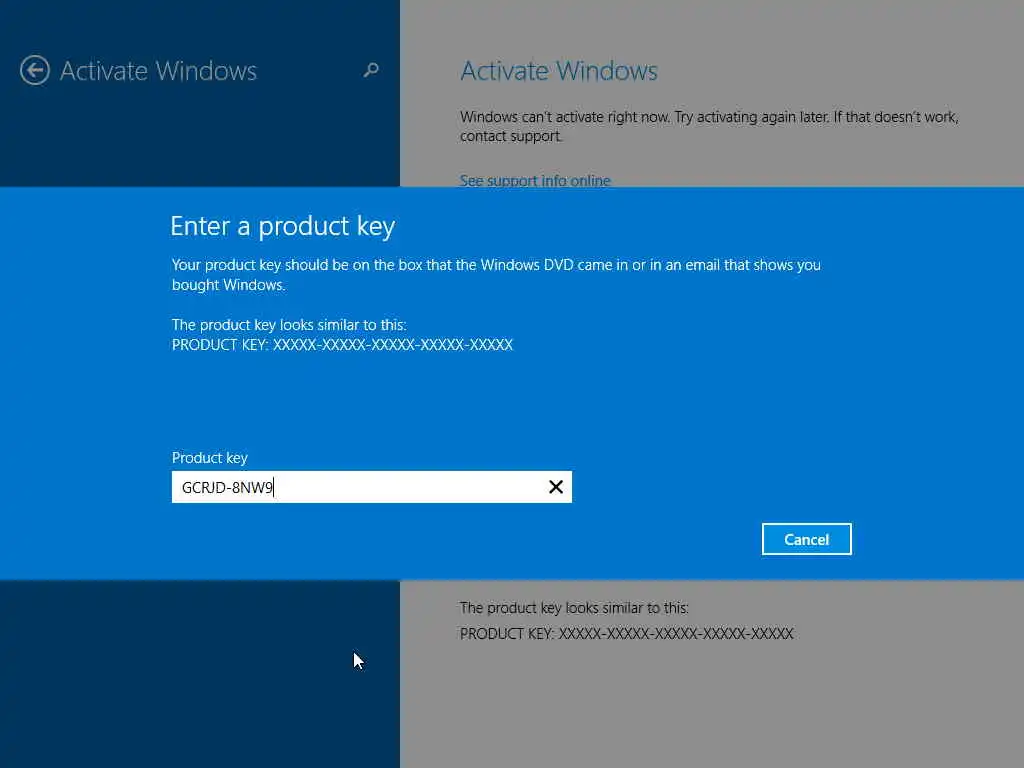Image resolution: width=1024 pixels, height=768 pixels.
Task: Click the 'Windows can't activate right now' message
Action: coord(709,126)
